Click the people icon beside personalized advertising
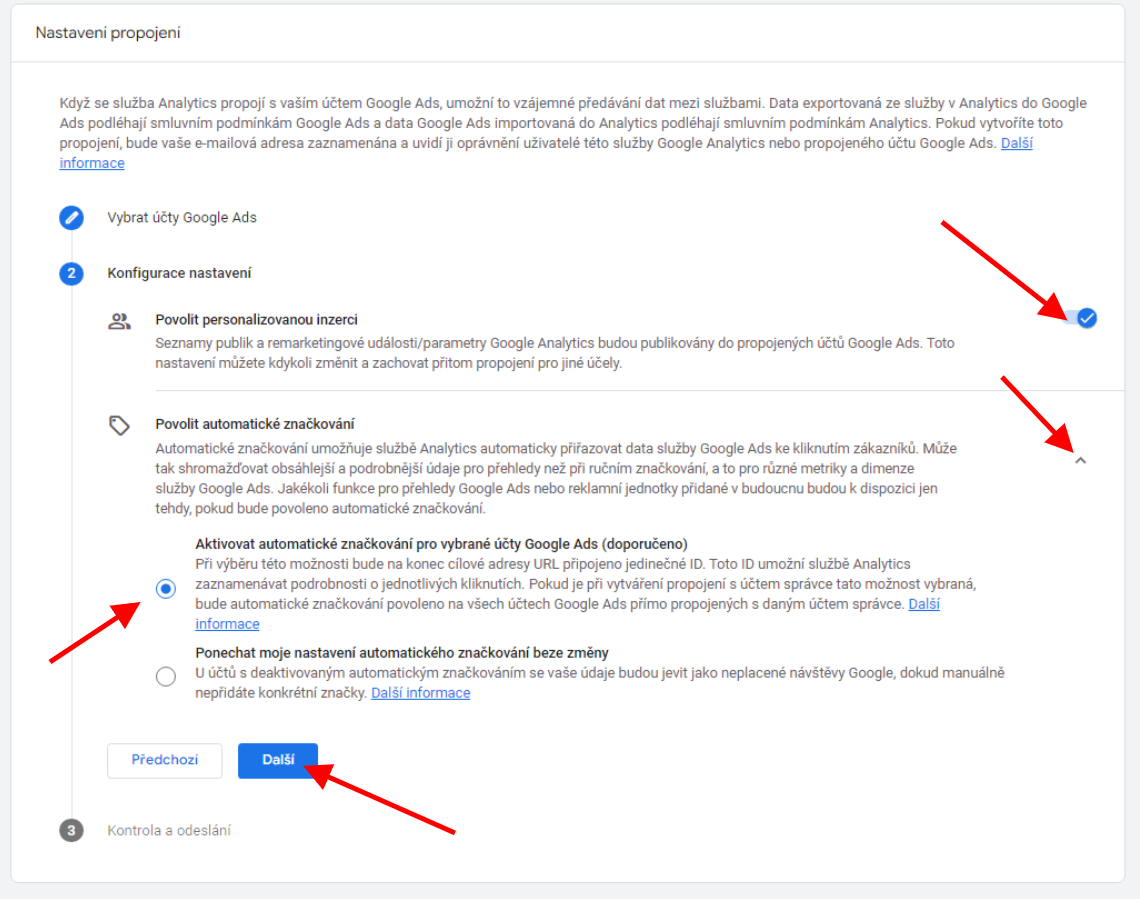 click(x=119, y=321)
